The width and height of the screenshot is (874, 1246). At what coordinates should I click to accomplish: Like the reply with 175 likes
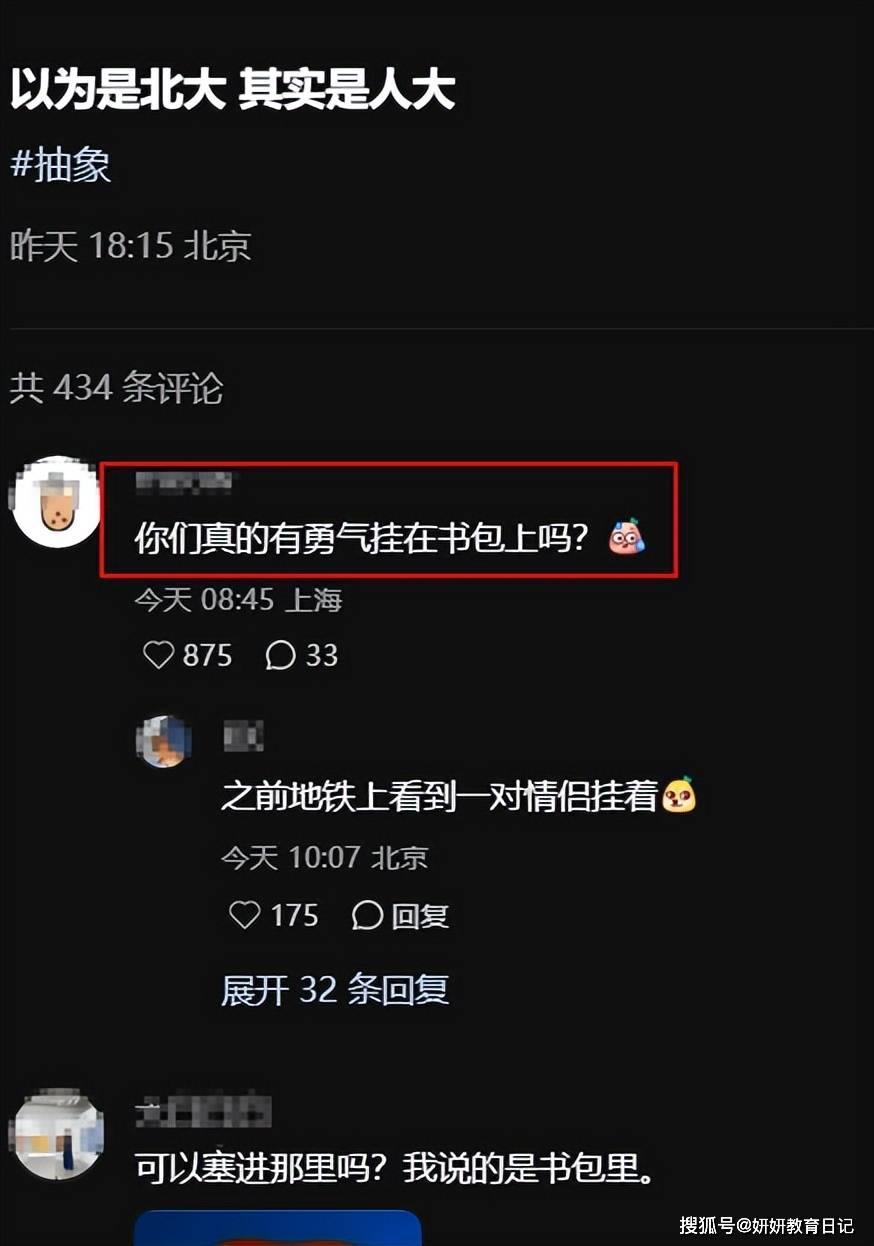pos(245,915)
